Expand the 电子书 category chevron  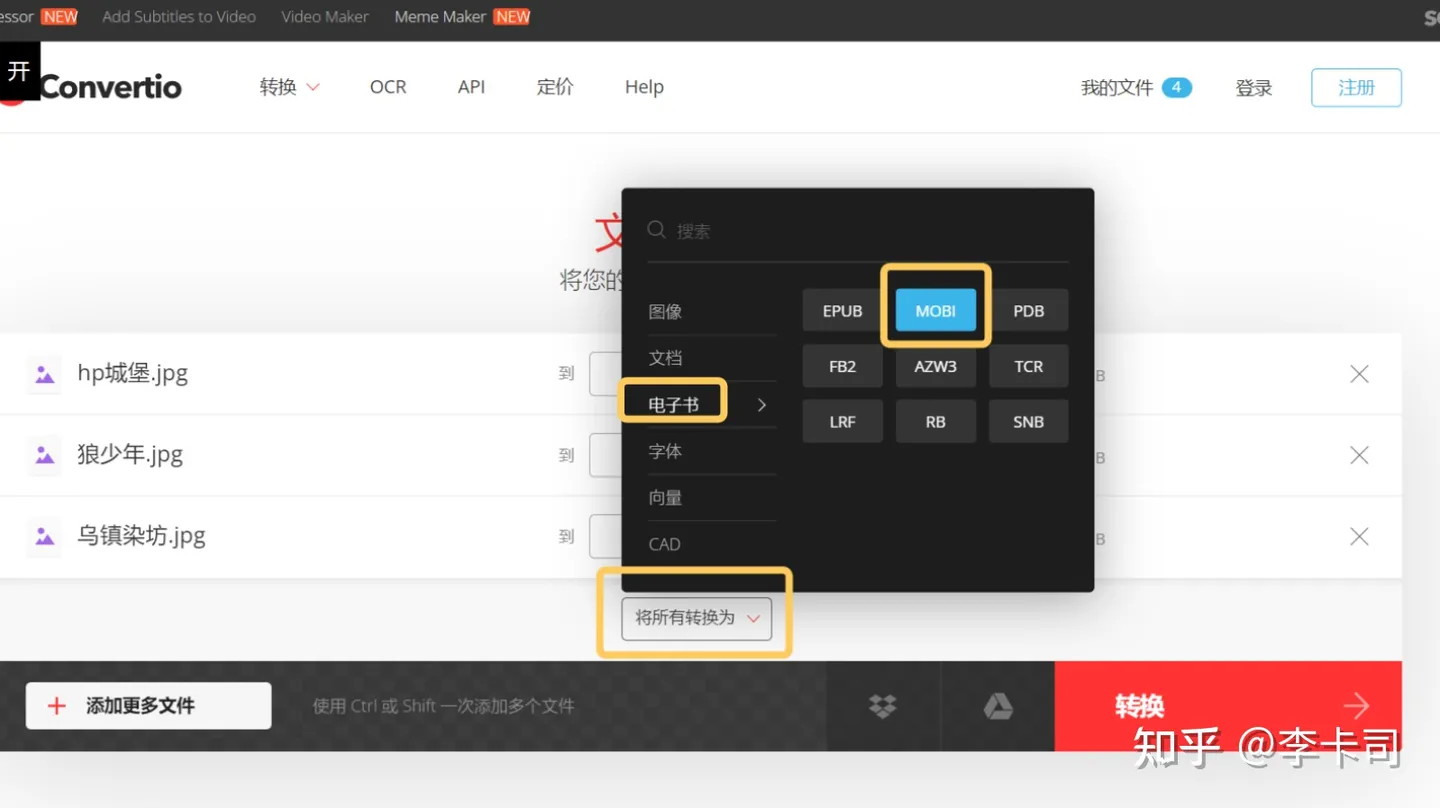(762, 404)
